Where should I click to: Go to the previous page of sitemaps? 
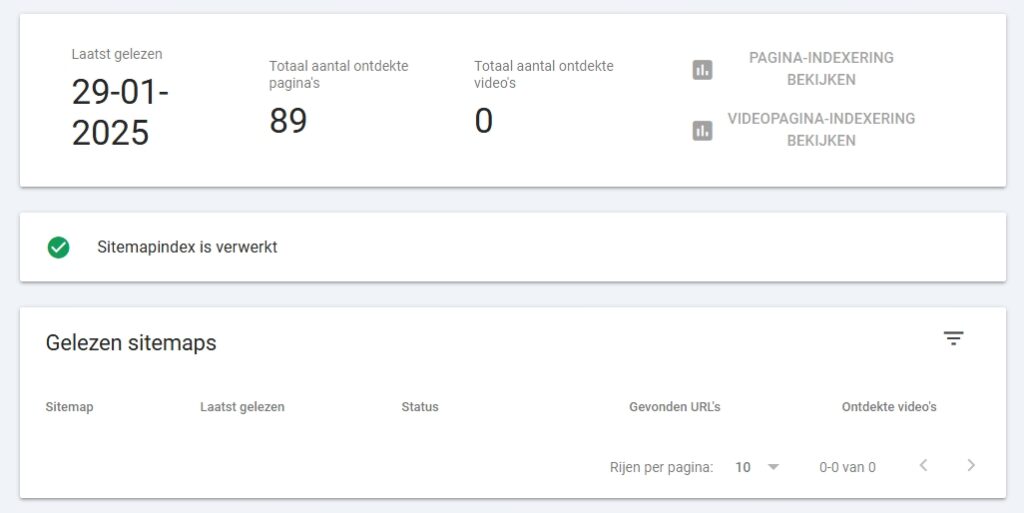coord(923,465)
